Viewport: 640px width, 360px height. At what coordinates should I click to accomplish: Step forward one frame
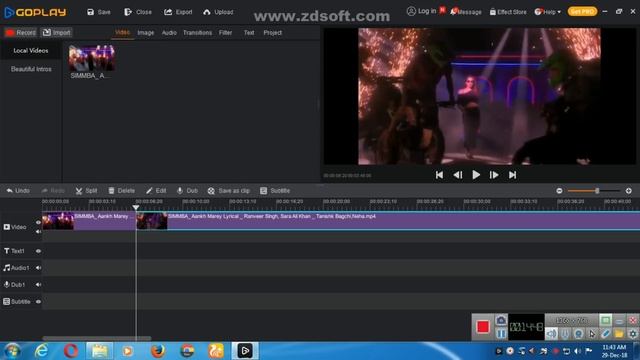tap(494, 175)
